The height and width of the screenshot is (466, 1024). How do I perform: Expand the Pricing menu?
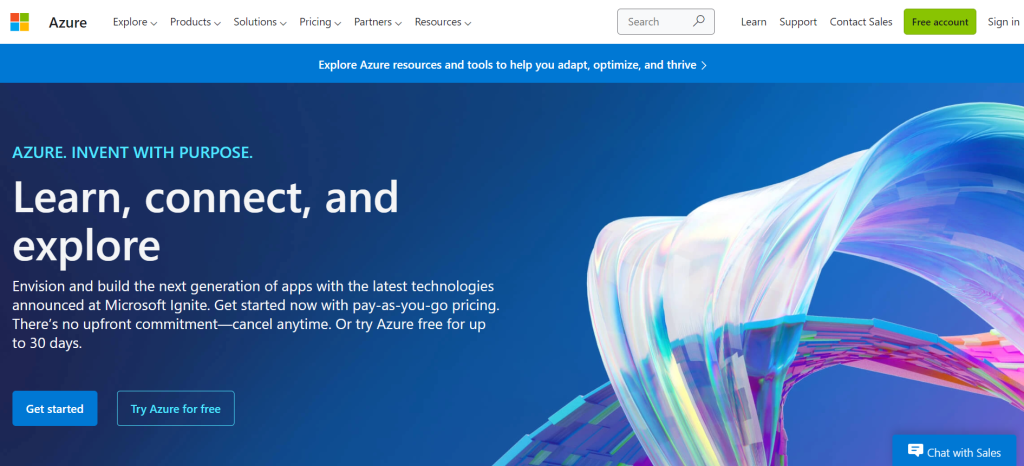(320, 22)
